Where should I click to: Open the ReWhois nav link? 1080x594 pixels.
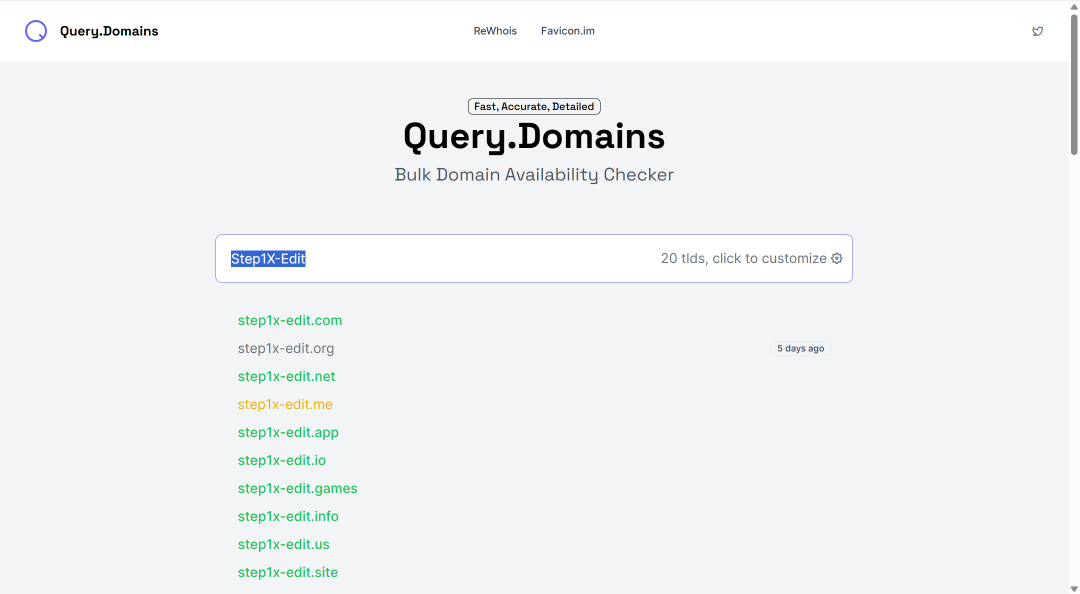495,31
